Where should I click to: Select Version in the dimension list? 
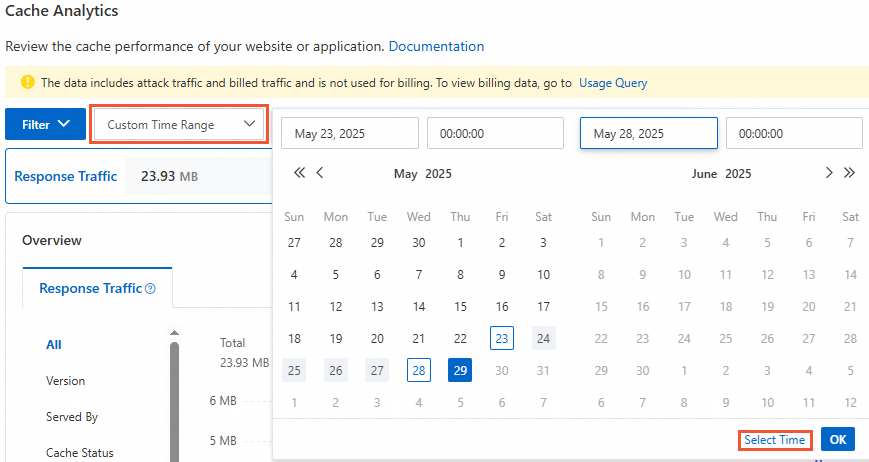[65, 381]
